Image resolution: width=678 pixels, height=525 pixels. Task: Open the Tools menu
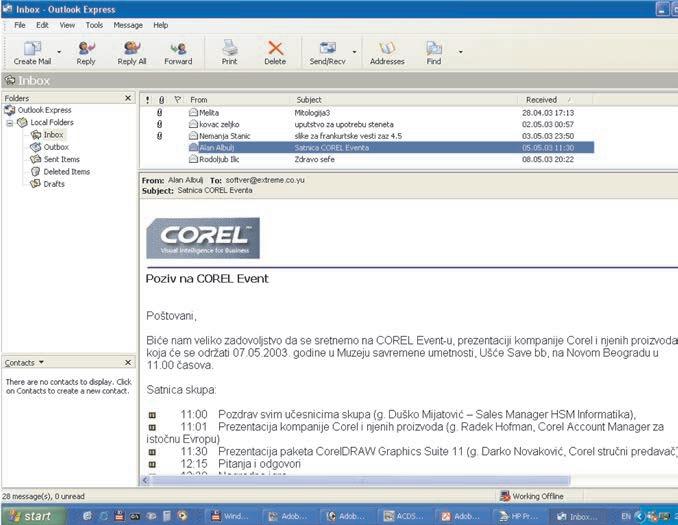pos(94,25)
